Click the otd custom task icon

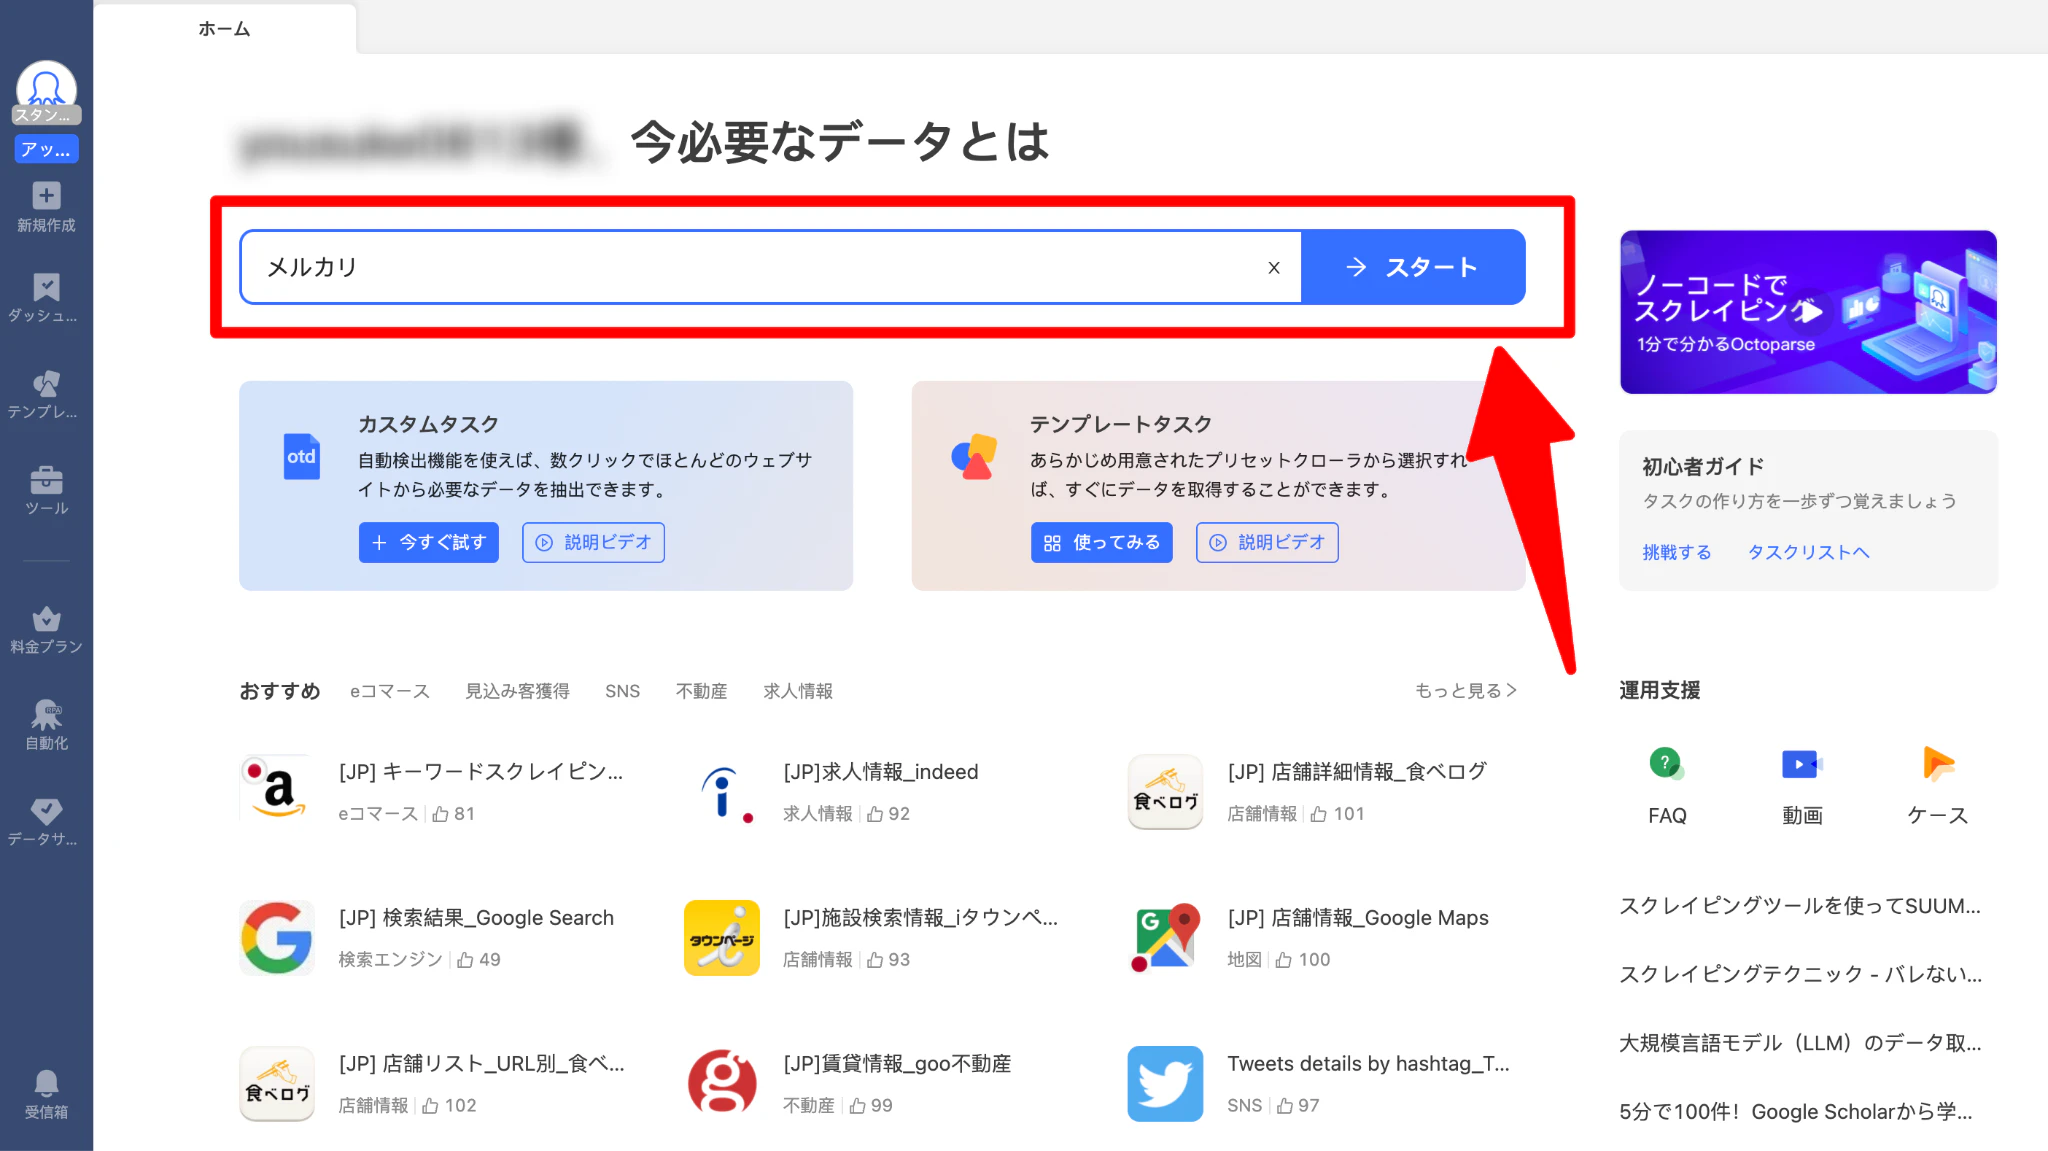click(301, 456)
